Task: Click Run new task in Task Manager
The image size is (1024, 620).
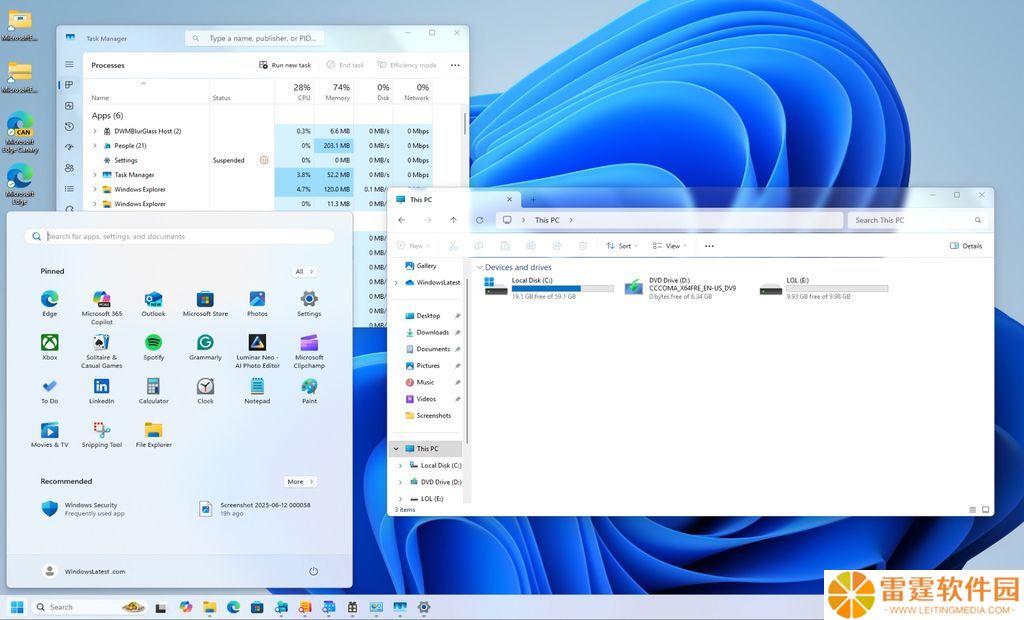Action: pyautogui.click(x=285, y=65)
